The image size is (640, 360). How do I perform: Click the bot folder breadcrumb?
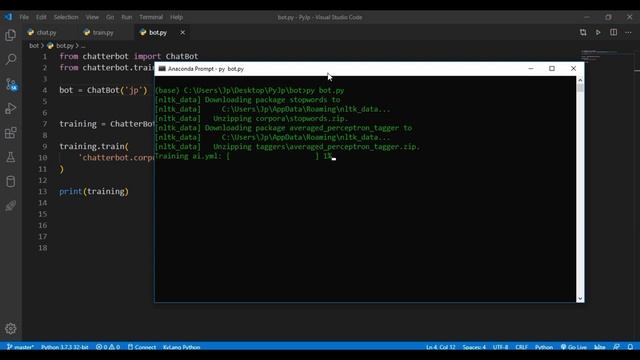pos(34,46)
